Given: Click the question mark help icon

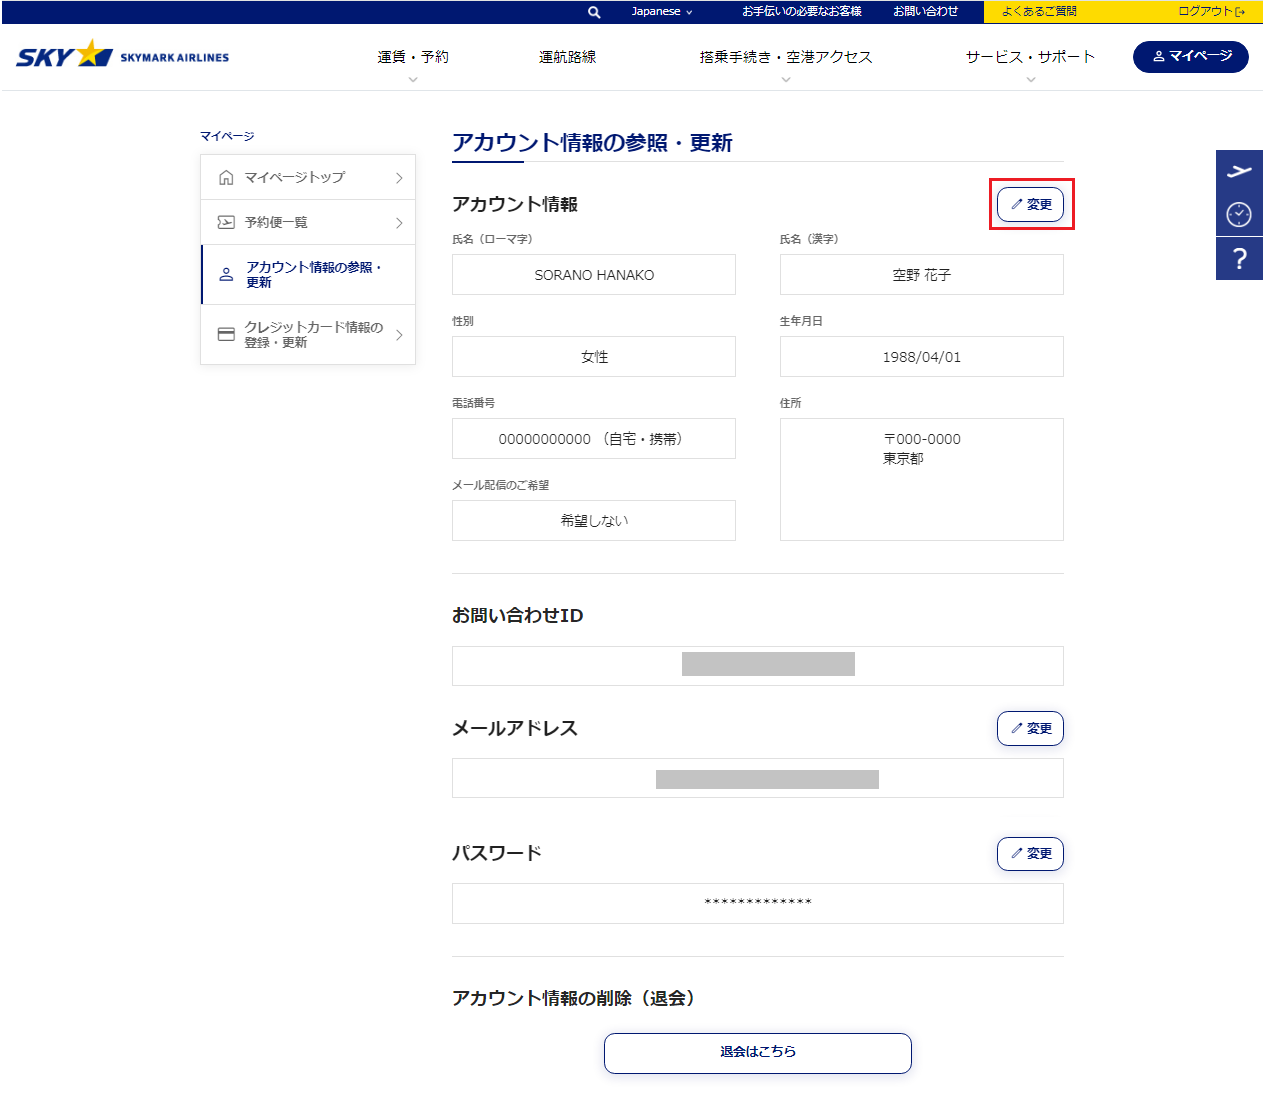Looking at the screenshot, I should 1239,259.
